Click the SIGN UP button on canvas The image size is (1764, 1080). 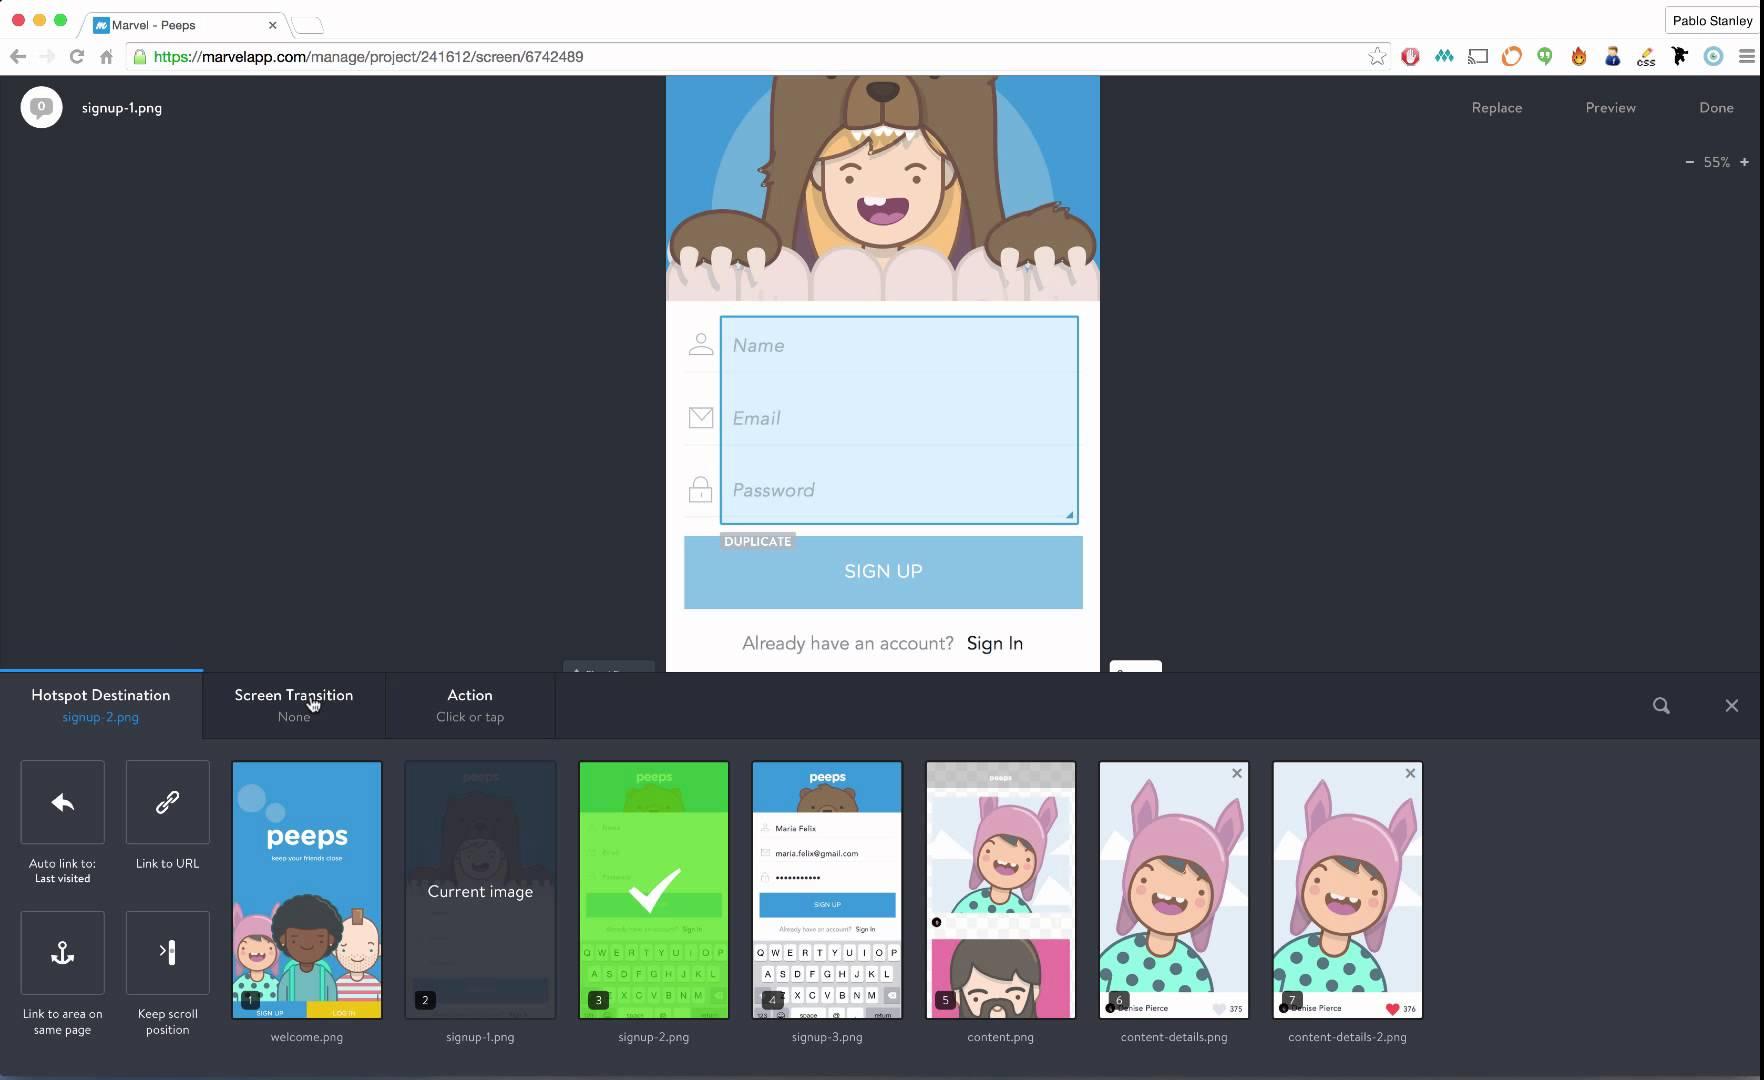tap(883, 572)
